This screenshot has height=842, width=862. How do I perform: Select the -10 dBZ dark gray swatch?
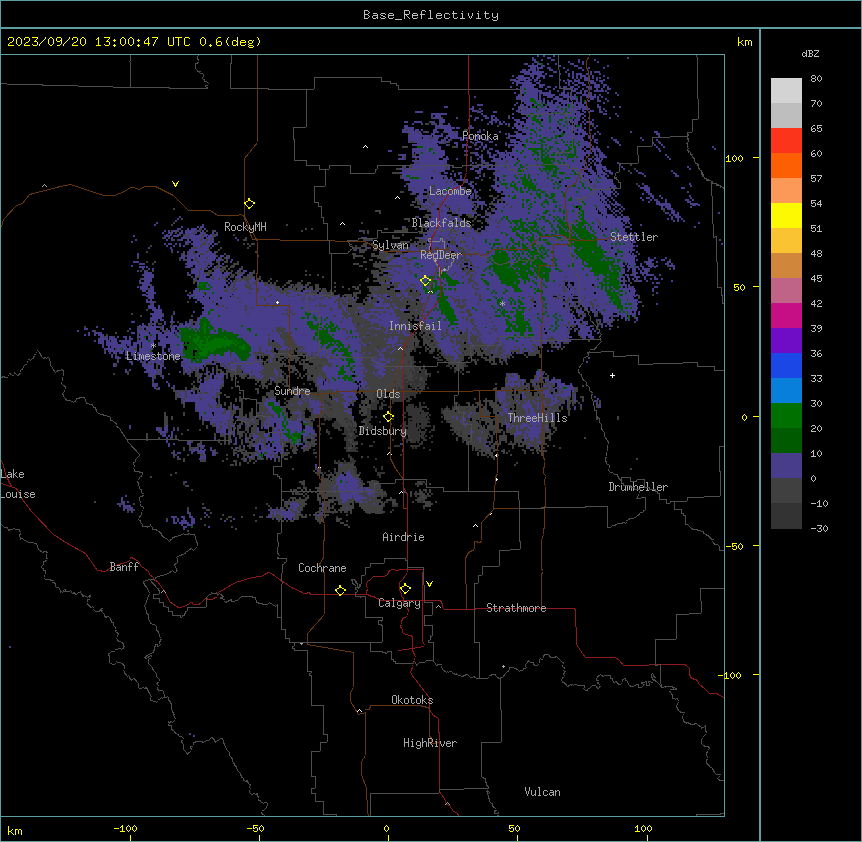click(x=786, y=516)
